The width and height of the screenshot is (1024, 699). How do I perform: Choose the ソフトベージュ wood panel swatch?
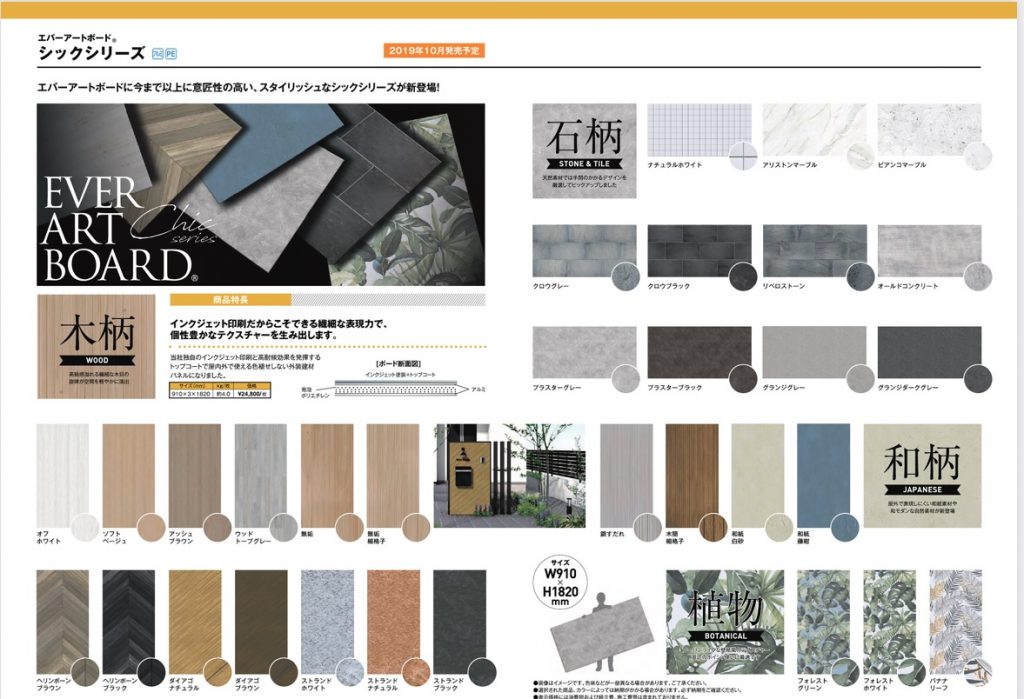129,476
